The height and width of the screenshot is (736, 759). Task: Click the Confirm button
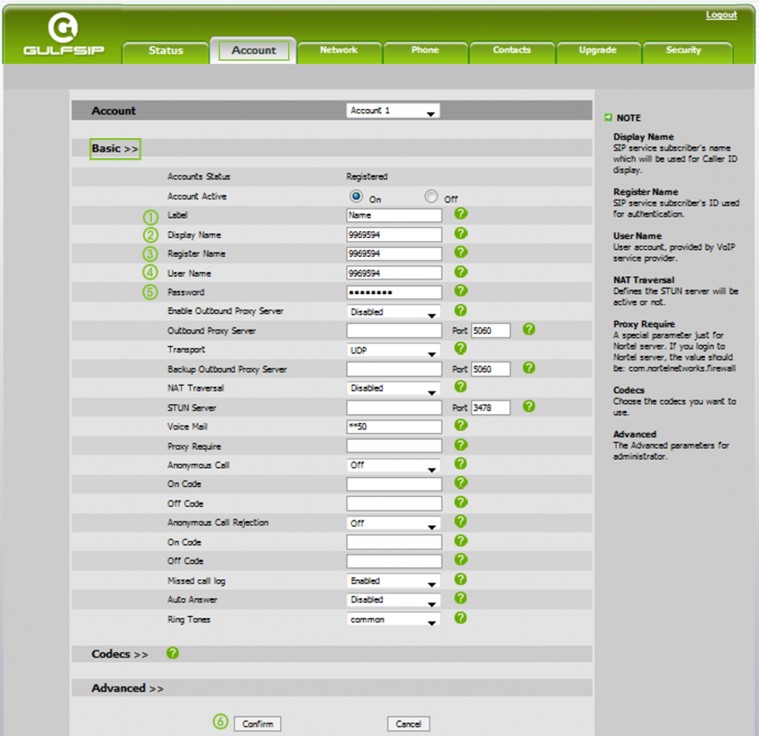258,723
